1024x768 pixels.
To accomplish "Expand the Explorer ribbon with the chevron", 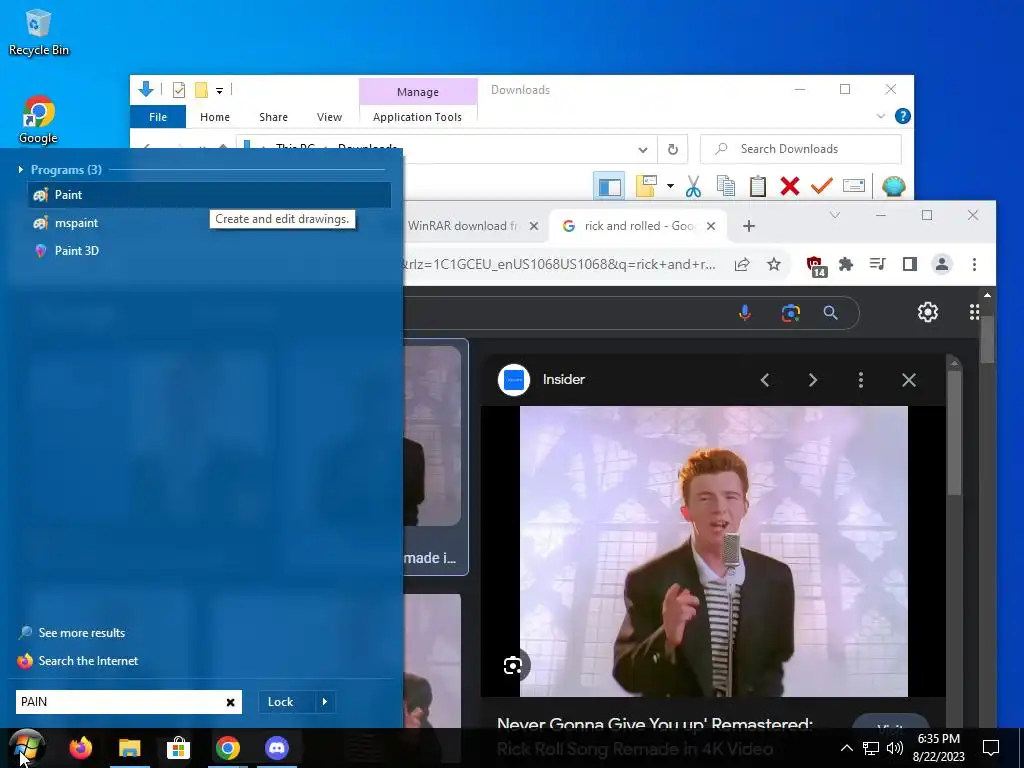I will click(880, 116).
